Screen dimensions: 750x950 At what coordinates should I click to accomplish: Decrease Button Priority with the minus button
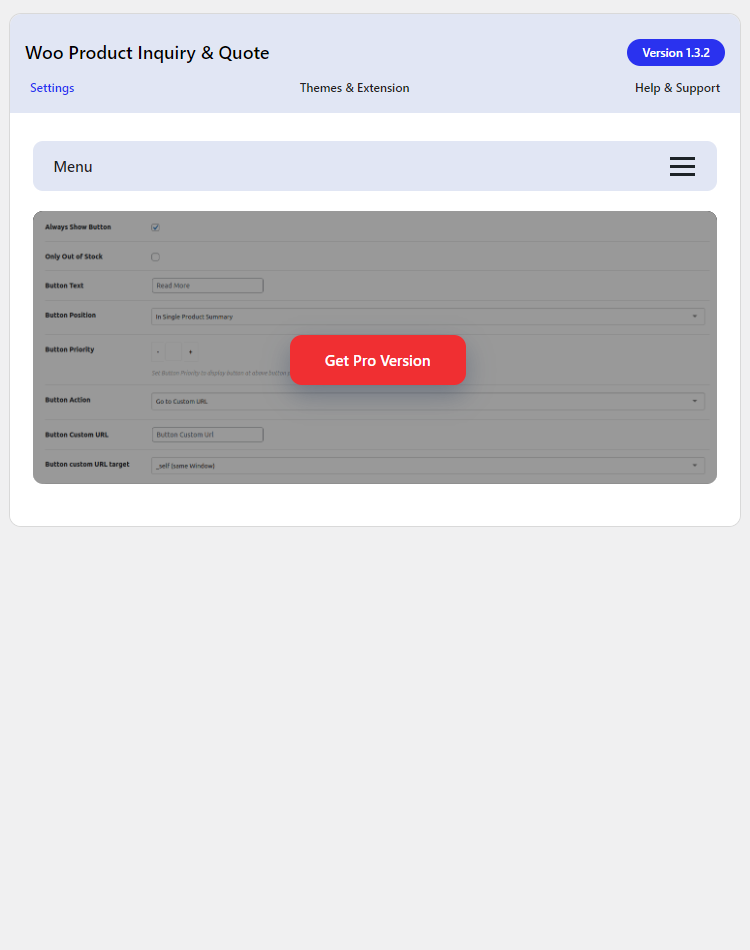158,352
